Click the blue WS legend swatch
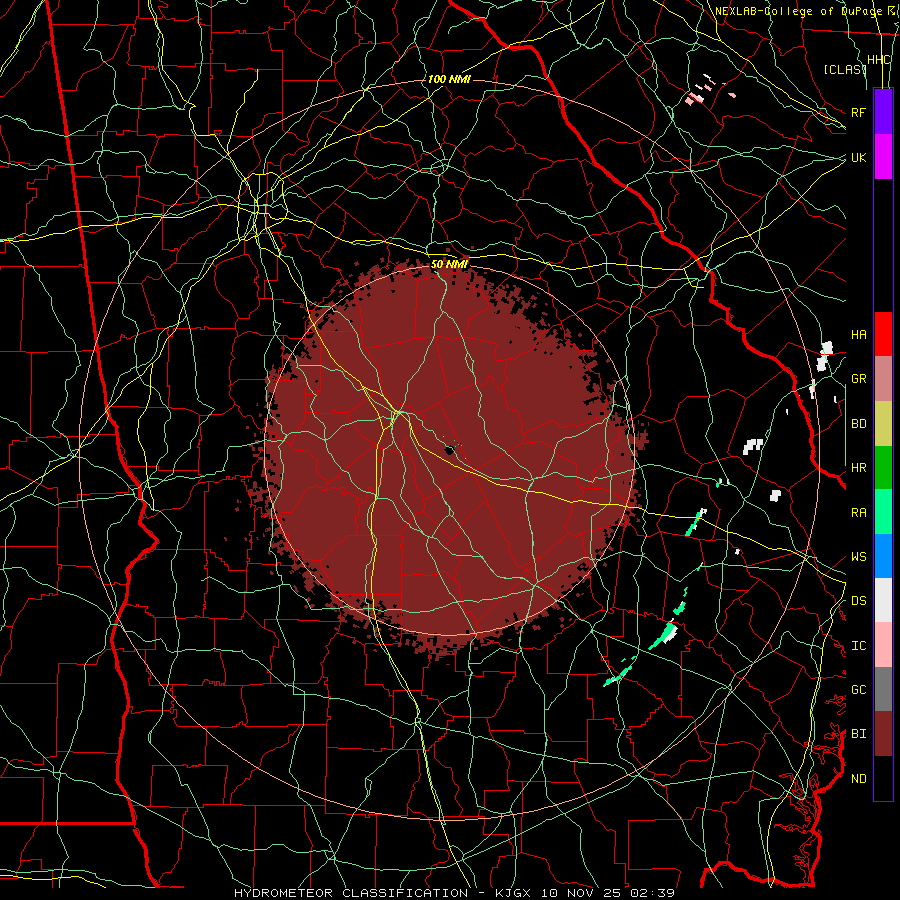Screen dimensions: 900x900 883,556
